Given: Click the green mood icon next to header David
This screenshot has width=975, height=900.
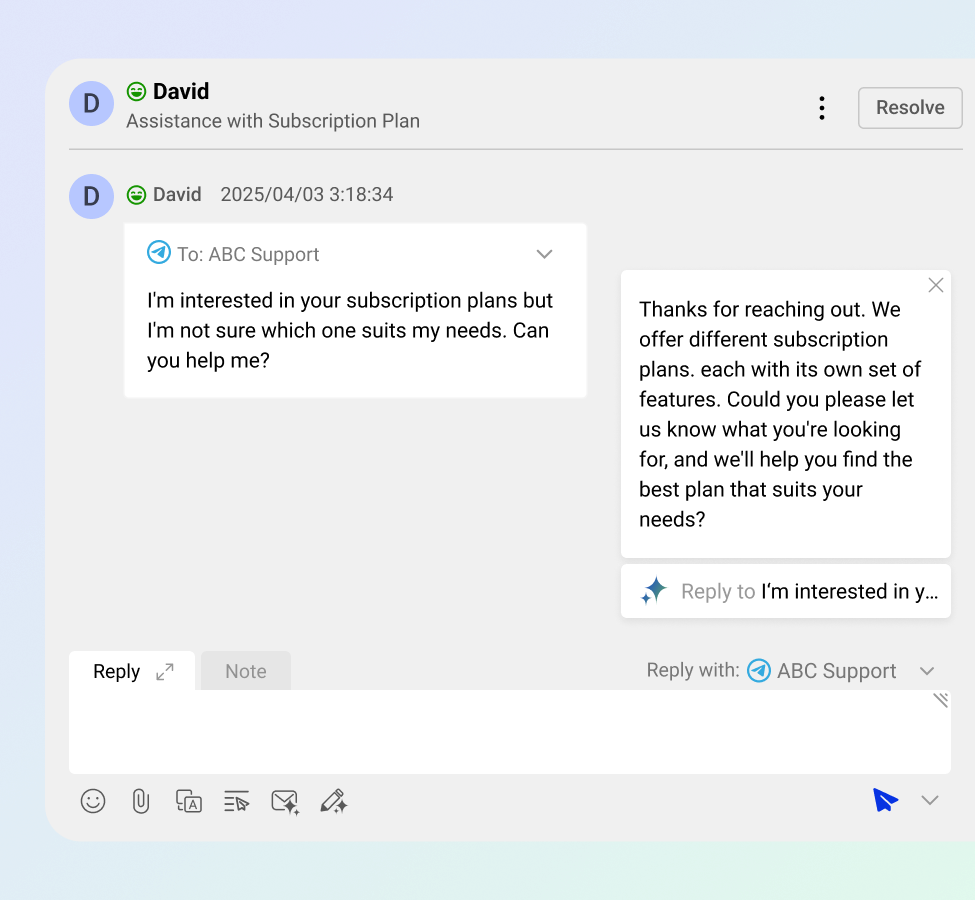Looking at the screenshot, I should click(136, 91).
